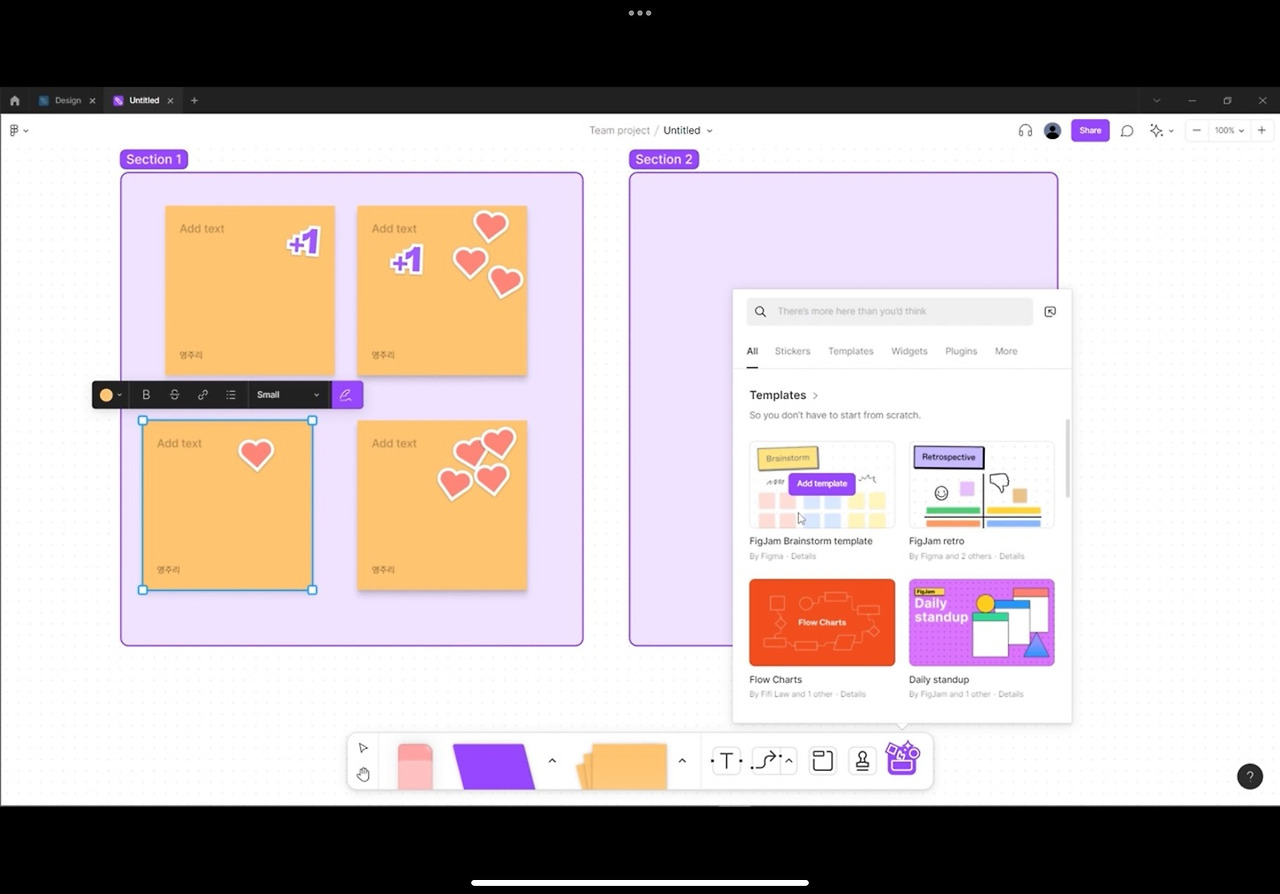This screenshot has width=1280, height=894.
Task: Toggle bulleted list formatting
Action: coord(231,395)
